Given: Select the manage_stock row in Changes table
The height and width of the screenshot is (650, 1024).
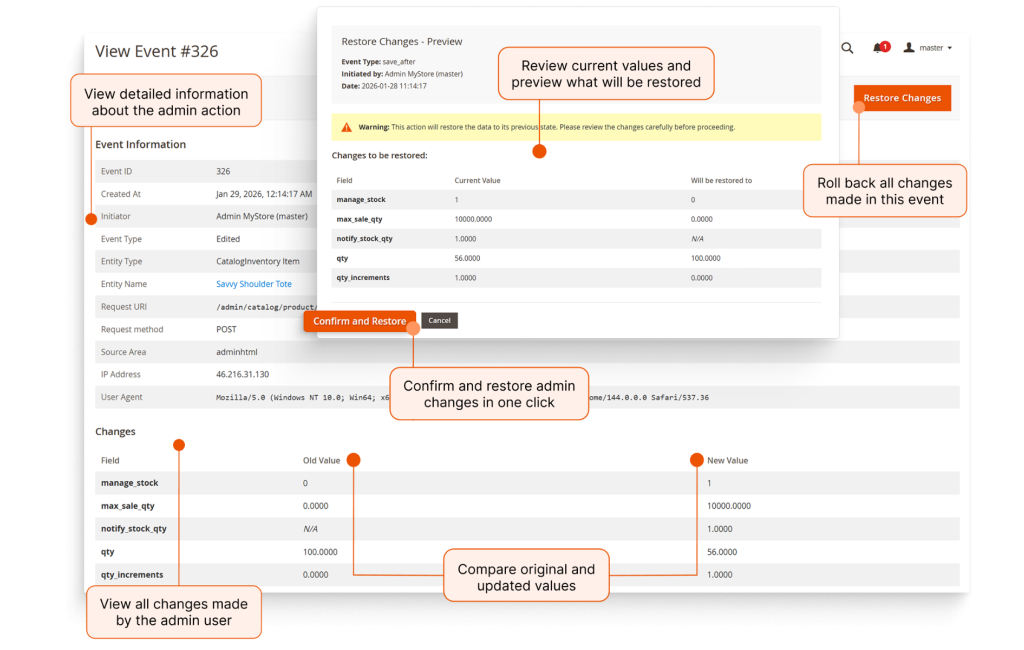Looking at the screenshot, I should coord(527,483).
